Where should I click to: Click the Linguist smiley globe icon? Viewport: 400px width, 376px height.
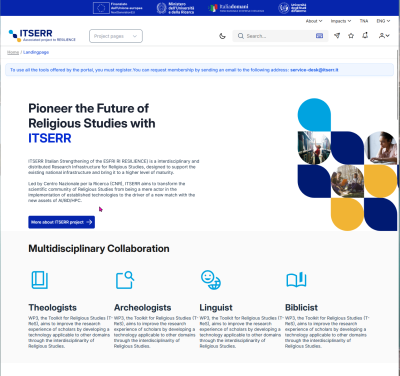(211, 280)
